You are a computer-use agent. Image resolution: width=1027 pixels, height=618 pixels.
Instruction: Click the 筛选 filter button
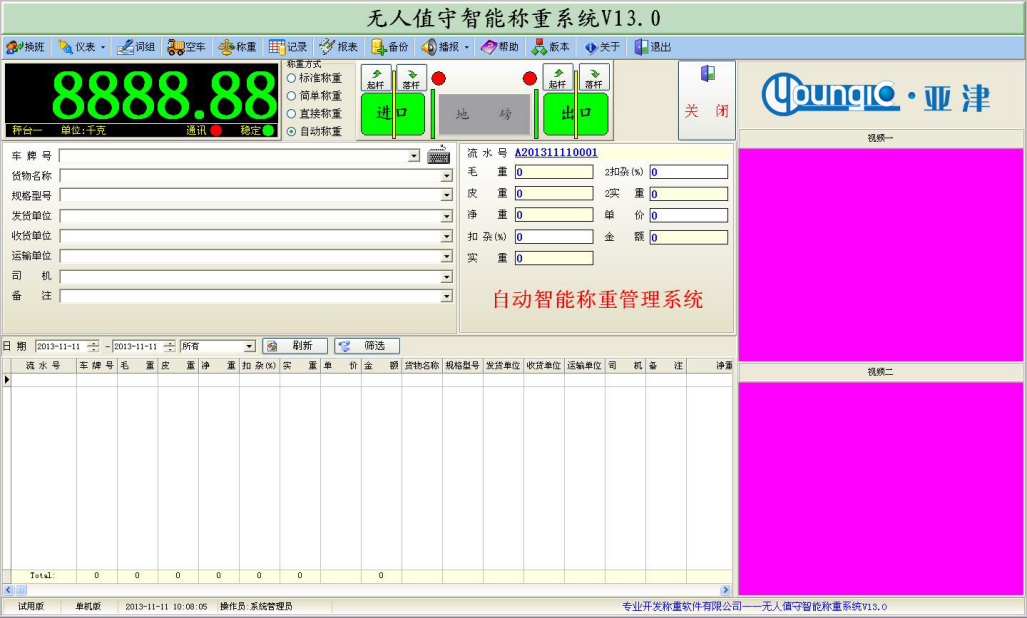coord(367,346)
